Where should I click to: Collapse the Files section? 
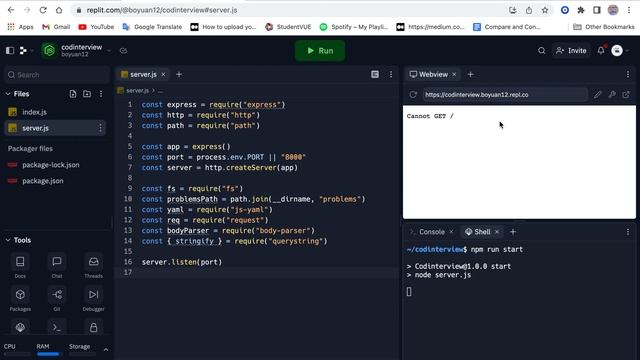click(8, 94)
